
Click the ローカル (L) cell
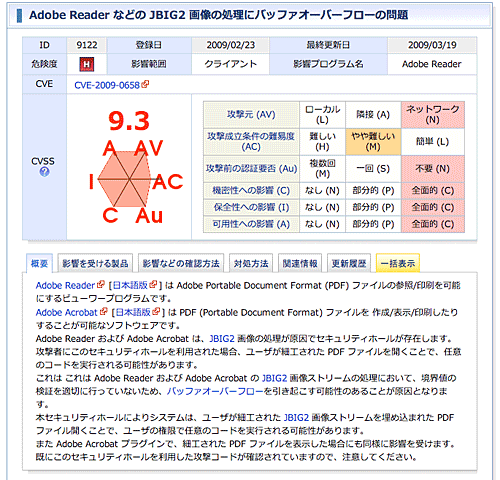tap(322, 115)
